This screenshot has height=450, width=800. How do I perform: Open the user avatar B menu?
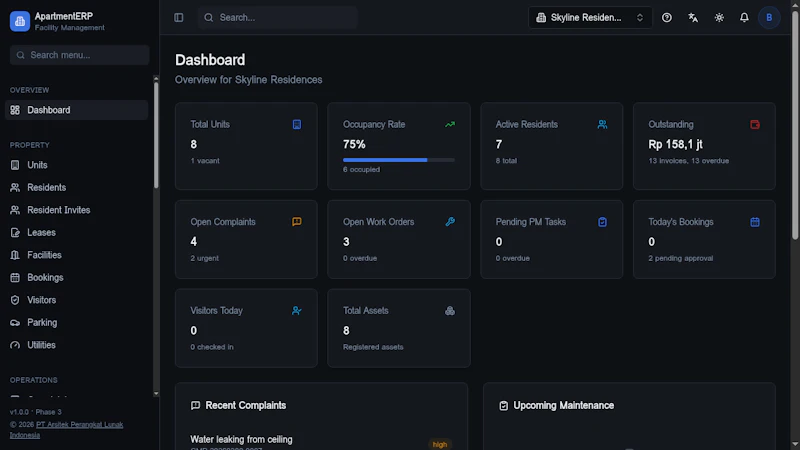click(x=769, y=17)
